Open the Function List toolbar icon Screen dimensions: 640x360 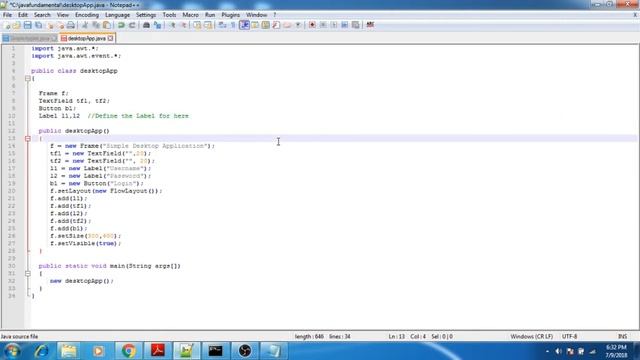[276, 25]
